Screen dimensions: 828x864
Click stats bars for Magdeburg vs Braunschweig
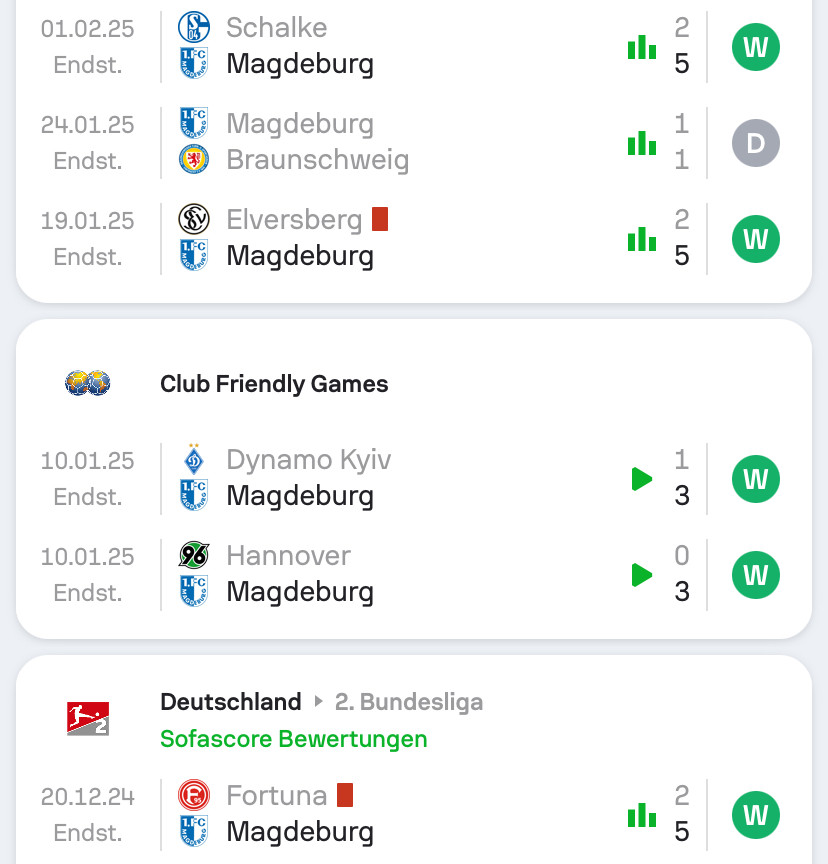(641, 143)
